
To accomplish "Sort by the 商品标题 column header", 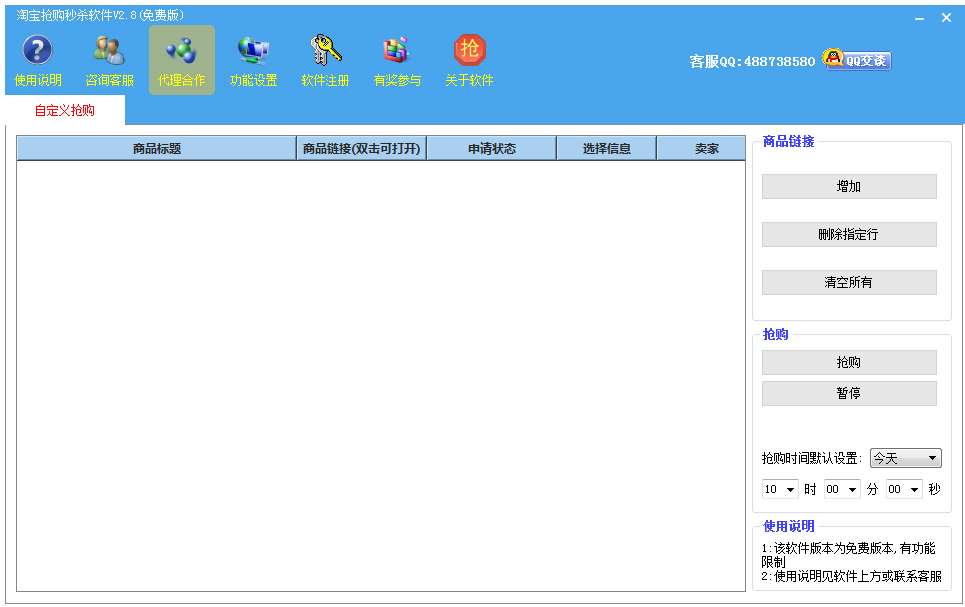I will point(157,149).
